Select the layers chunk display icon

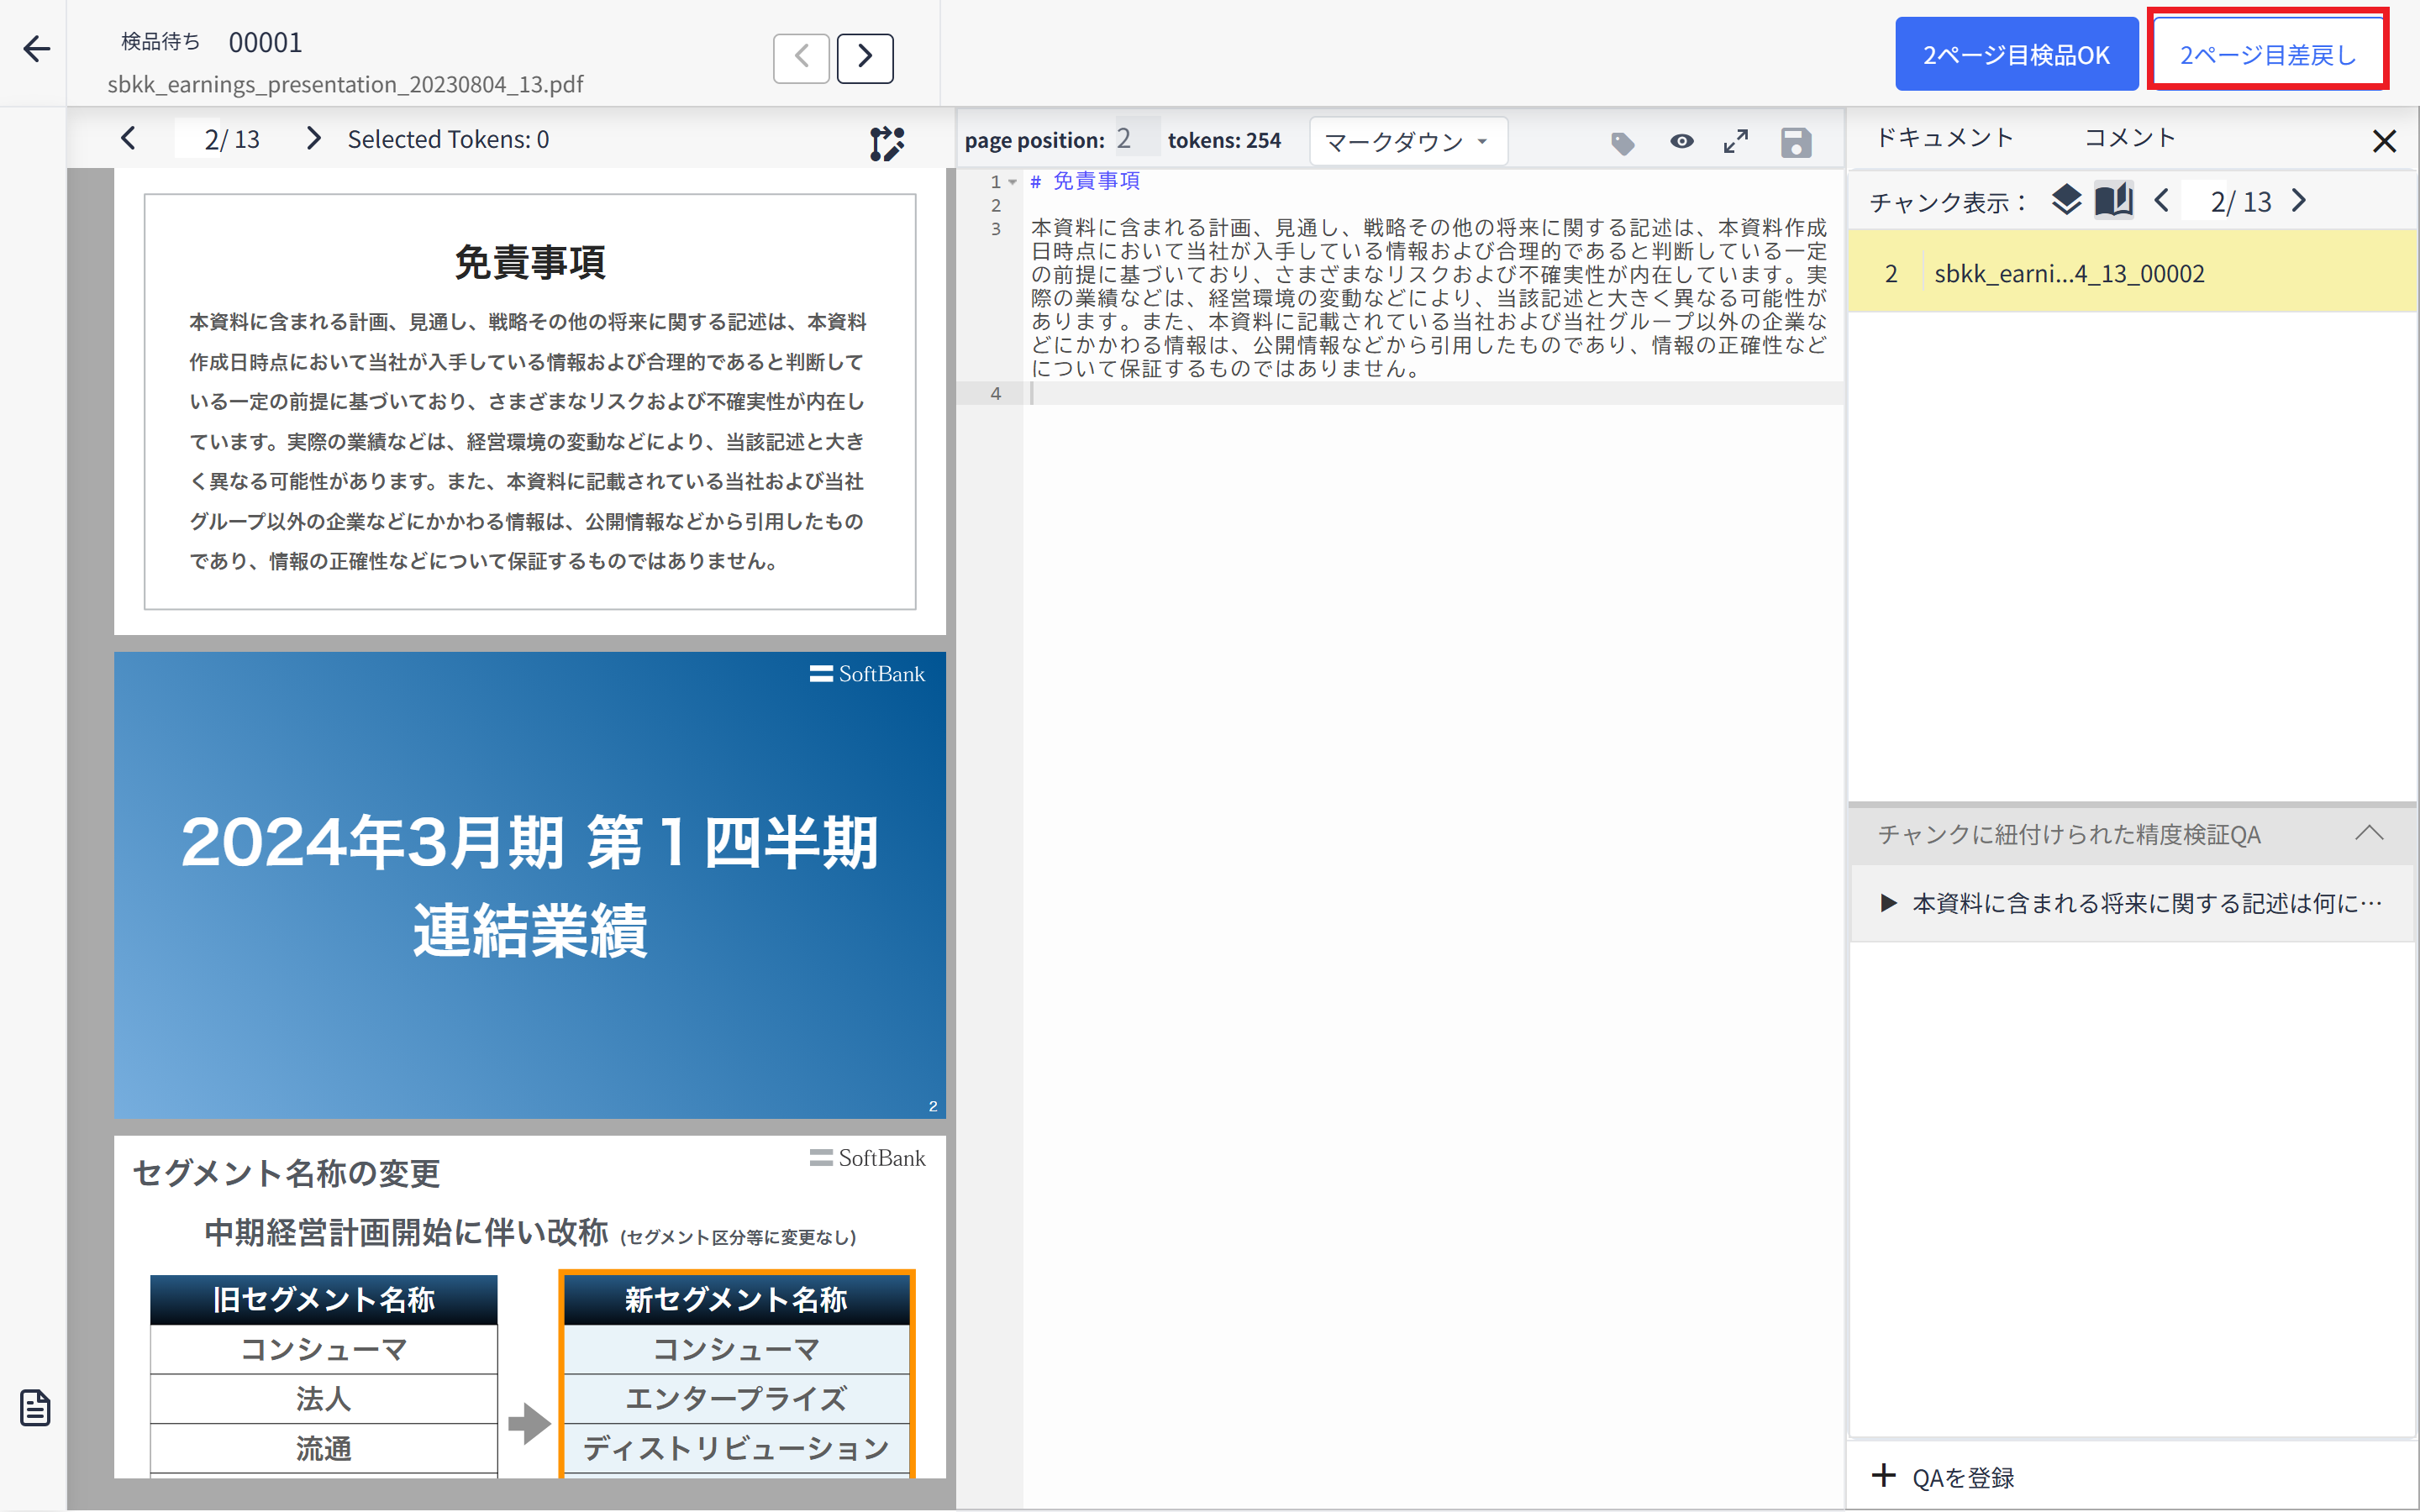pos(2066,200)
